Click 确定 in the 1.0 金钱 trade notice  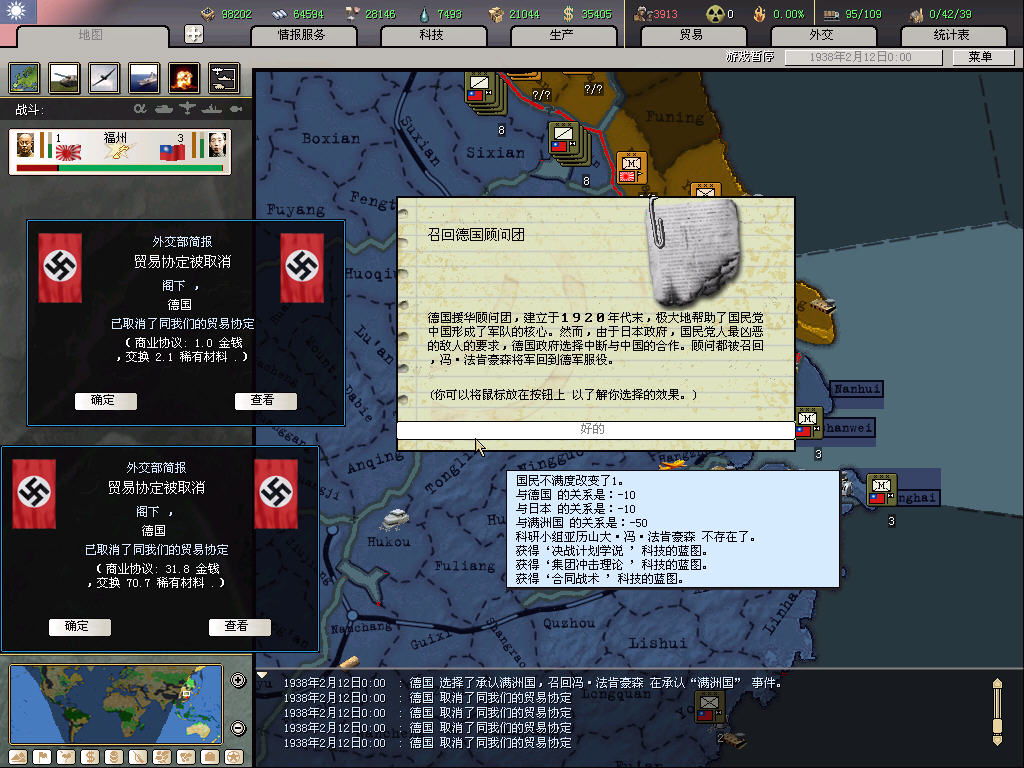[105, 400]
